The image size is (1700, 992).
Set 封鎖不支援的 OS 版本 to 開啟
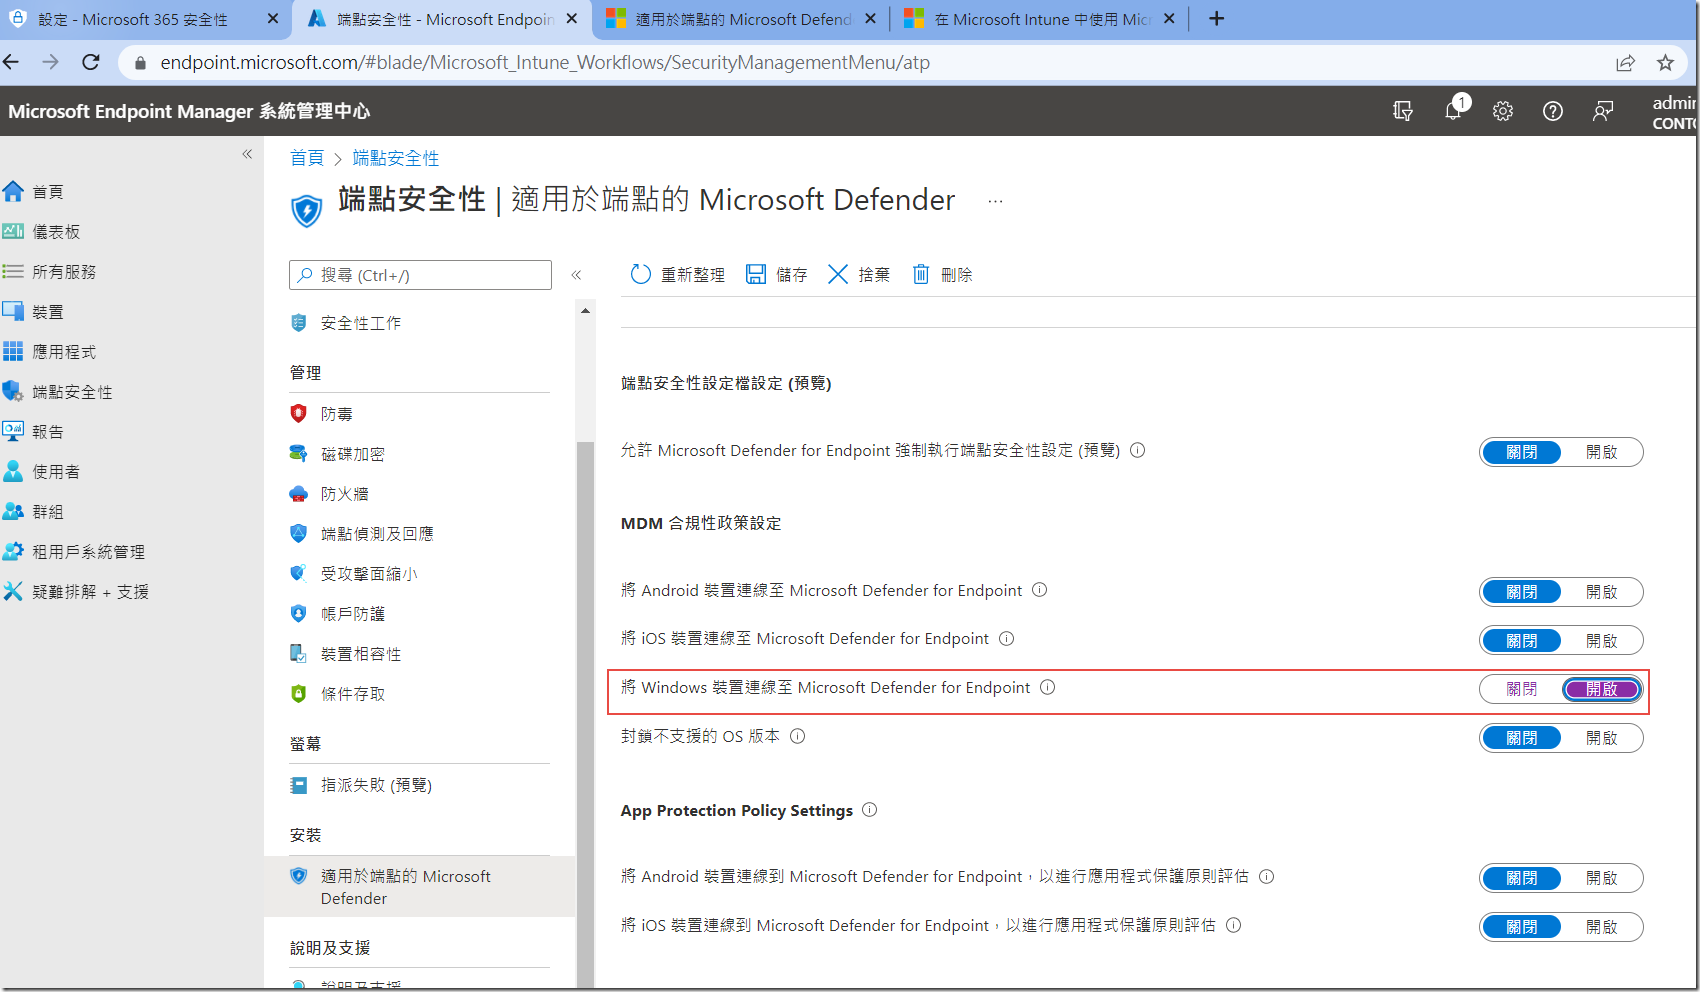click(x=1602, y=738)
